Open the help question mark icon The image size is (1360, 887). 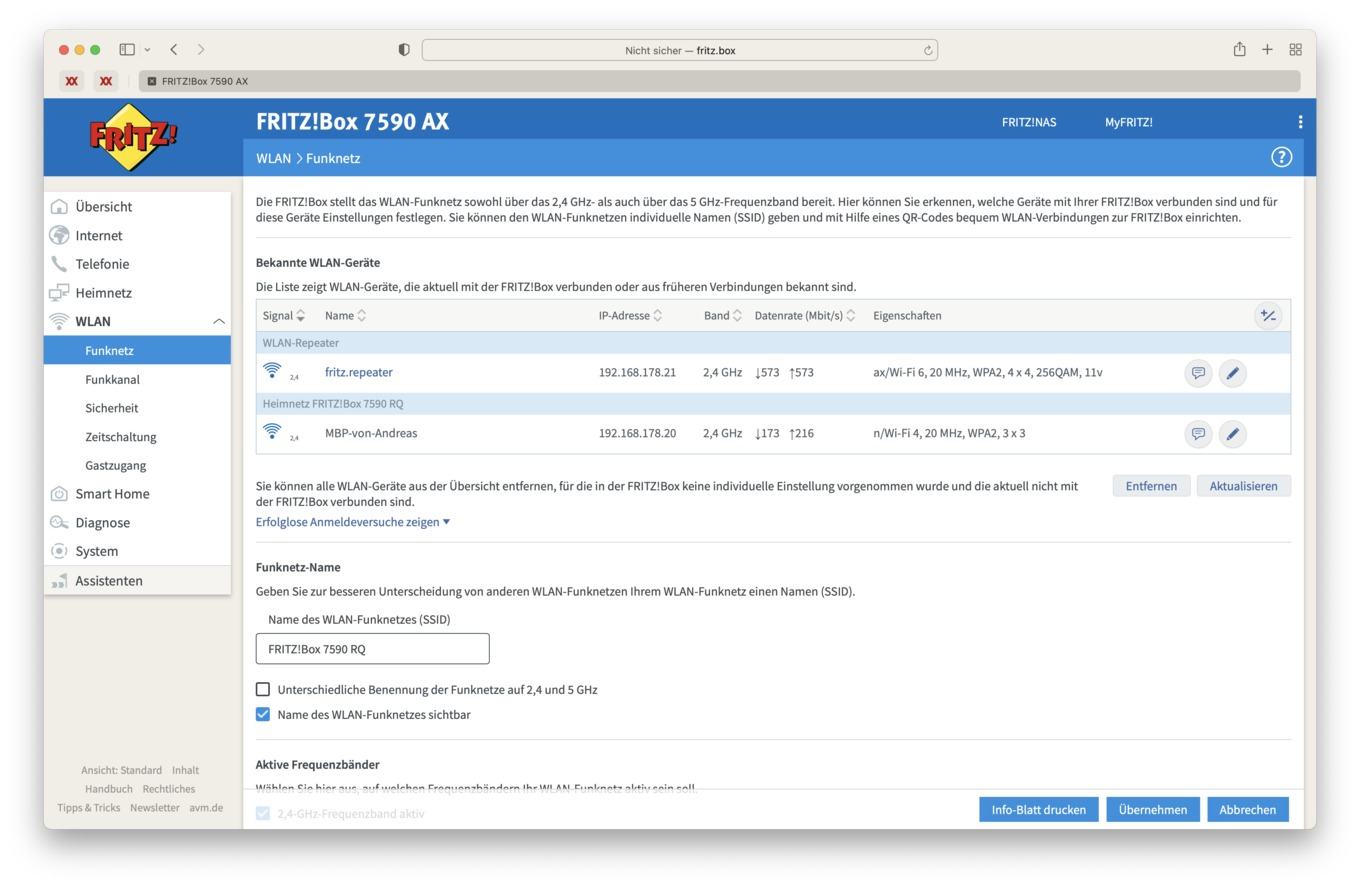(x=1281, y=157)
